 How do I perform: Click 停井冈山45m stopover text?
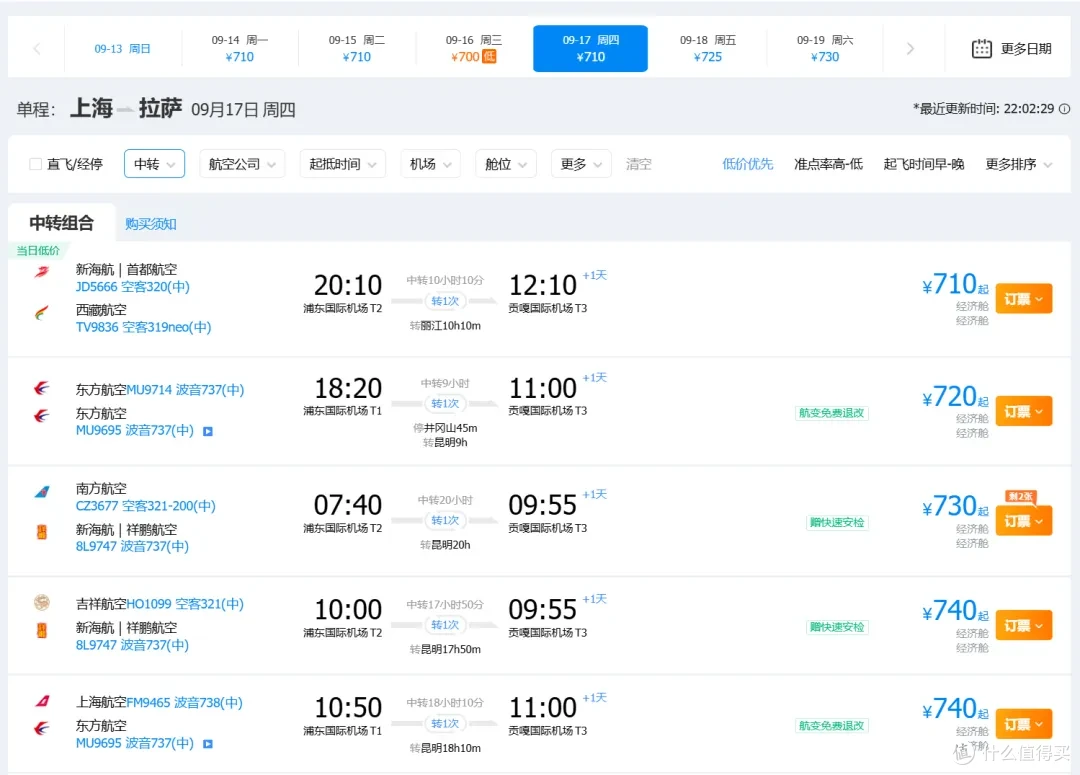[x=445, y=428]
